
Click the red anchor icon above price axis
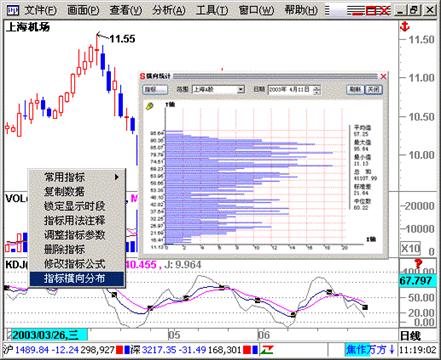(405, 27)
